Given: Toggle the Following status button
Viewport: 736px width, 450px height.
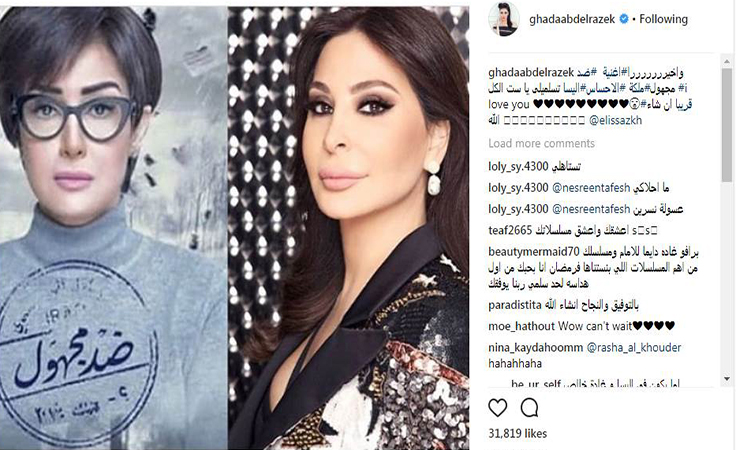Looking at the screenshot, I should (x=663, y=19).
